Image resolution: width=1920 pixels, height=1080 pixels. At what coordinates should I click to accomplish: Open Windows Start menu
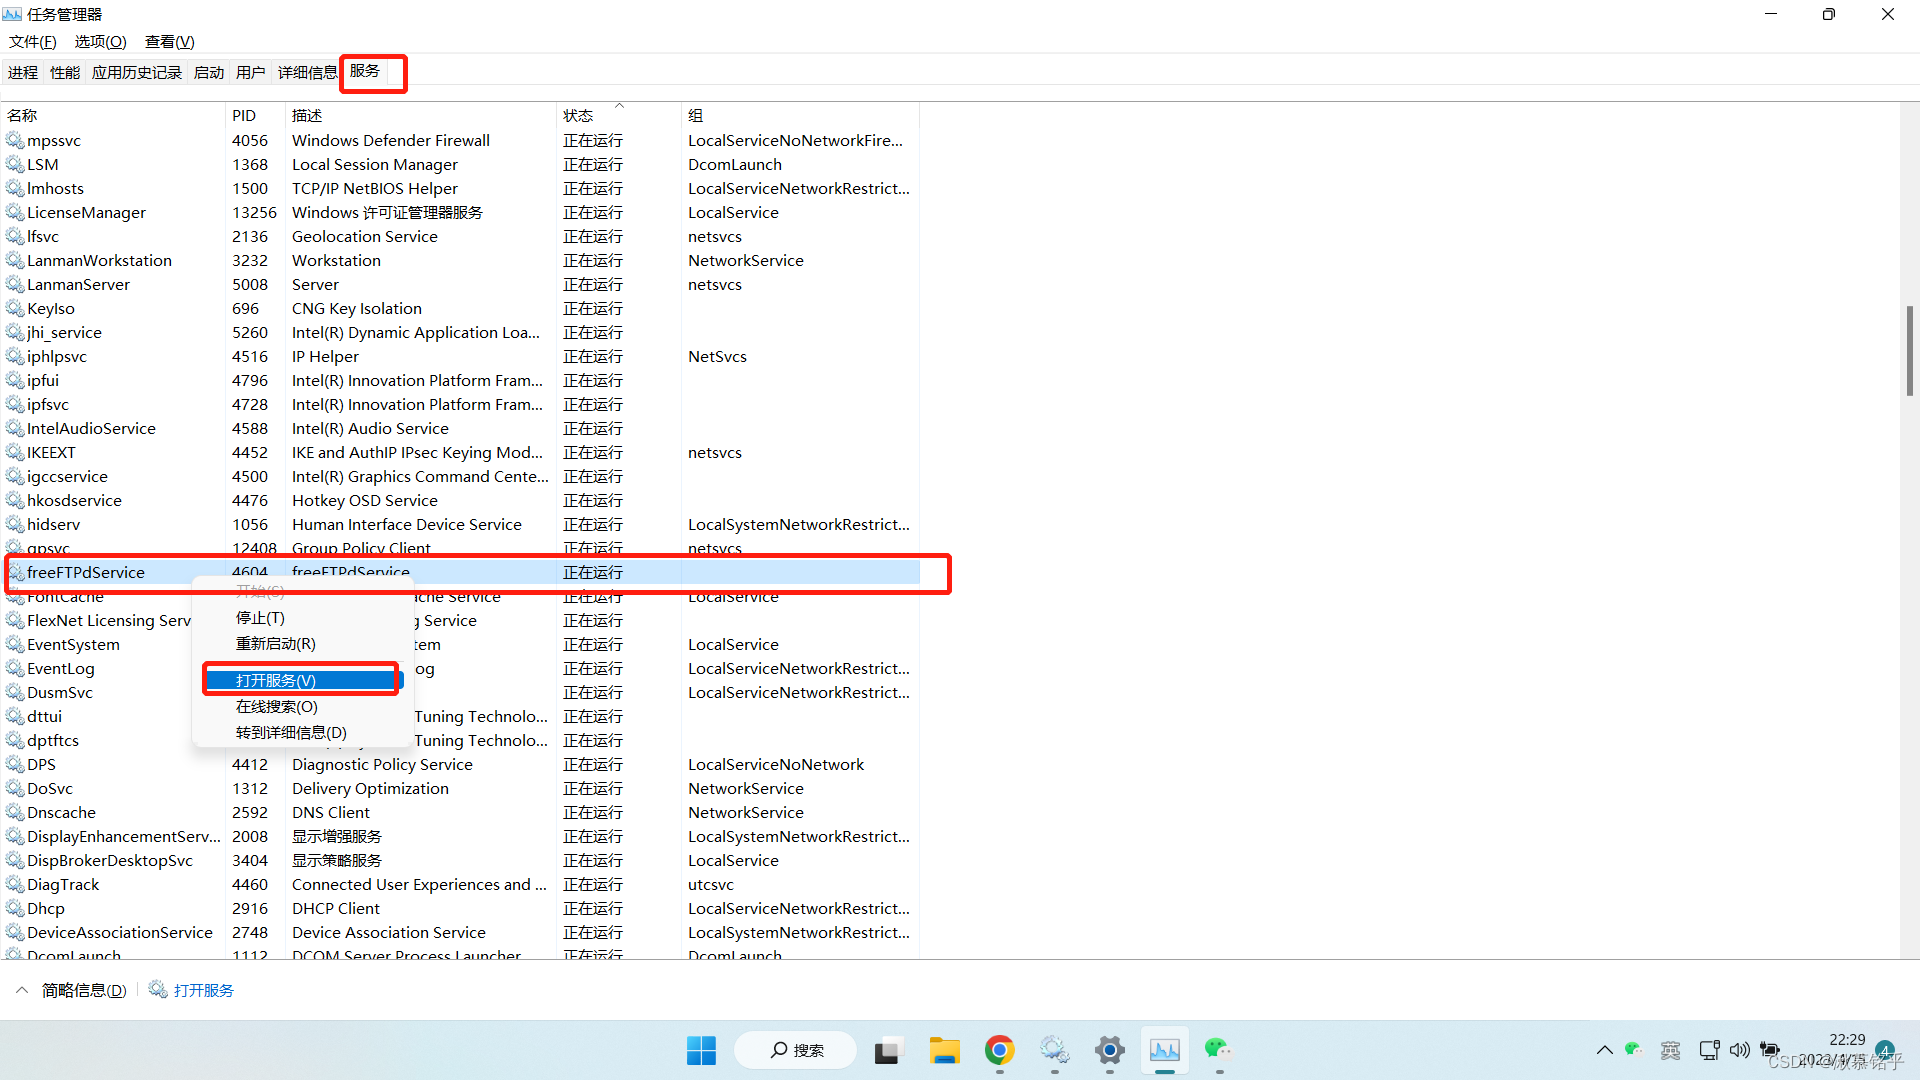[701, 1050]
